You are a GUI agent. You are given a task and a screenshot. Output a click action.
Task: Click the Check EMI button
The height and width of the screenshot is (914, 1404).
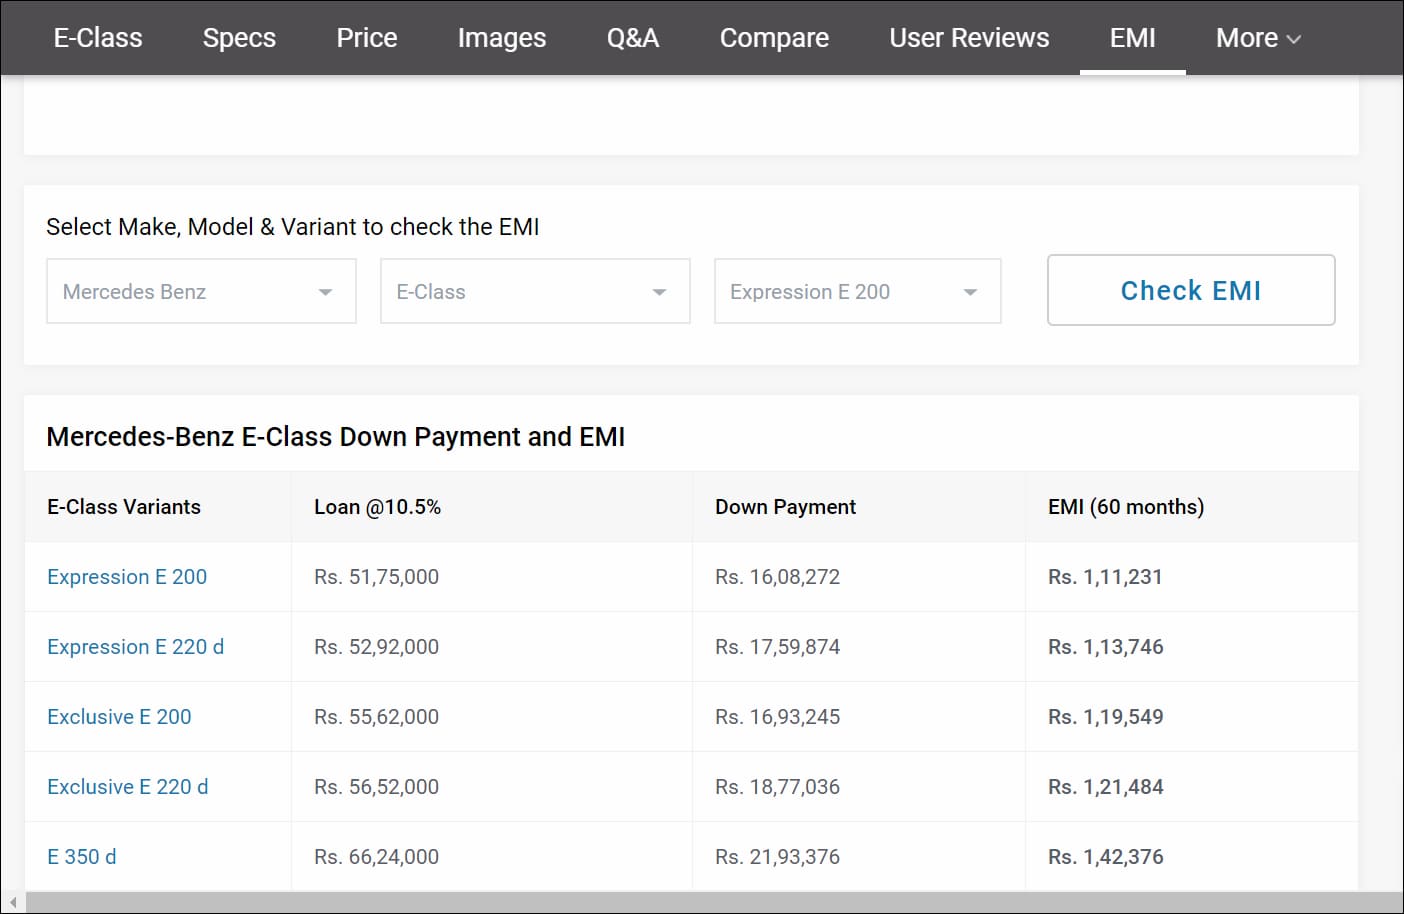1190,290
